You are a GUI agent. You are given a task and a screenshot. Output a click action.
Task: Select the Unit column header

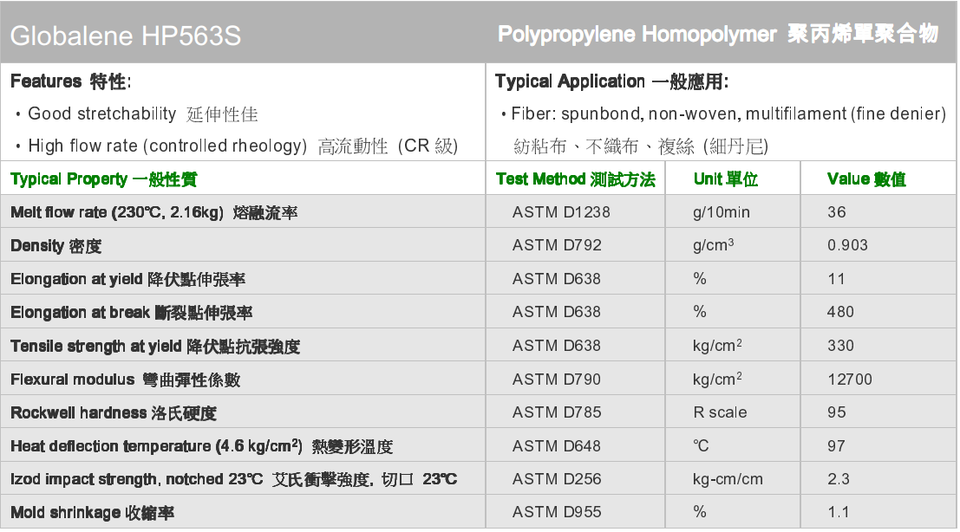725,179
